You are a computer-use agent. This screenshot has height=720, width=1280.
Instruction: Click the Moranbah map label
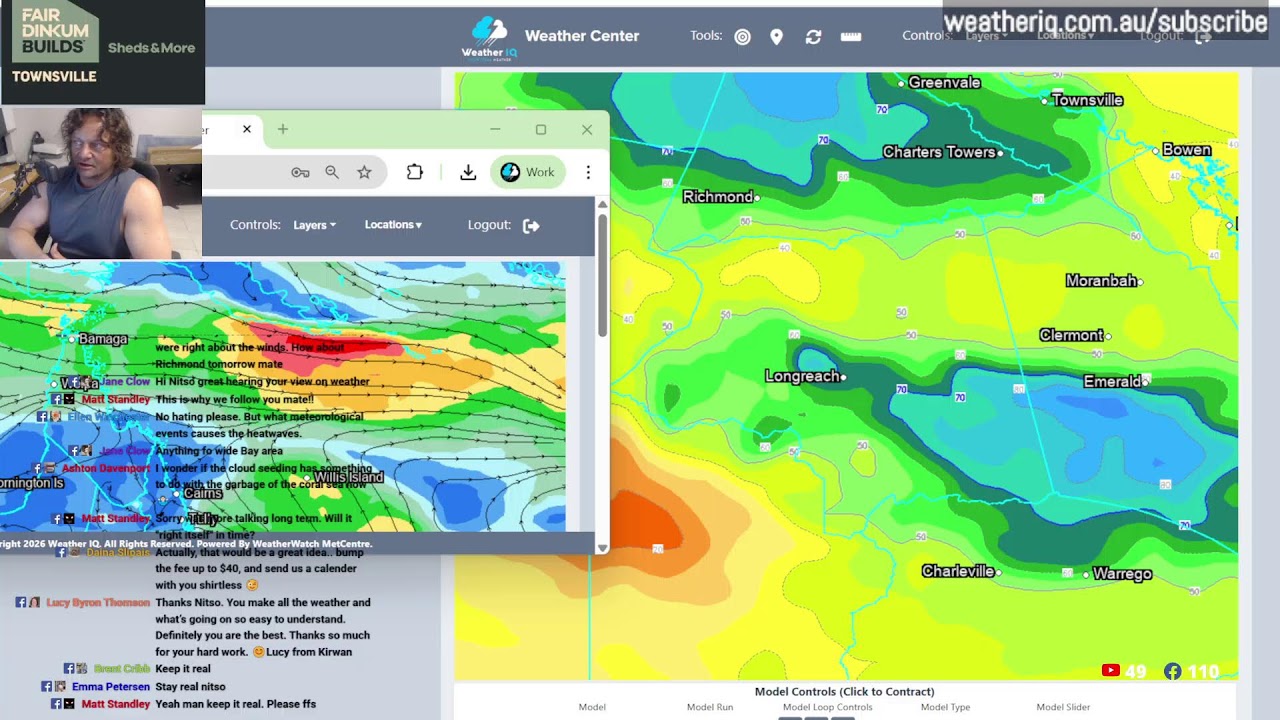click(x=1101, y=281)
